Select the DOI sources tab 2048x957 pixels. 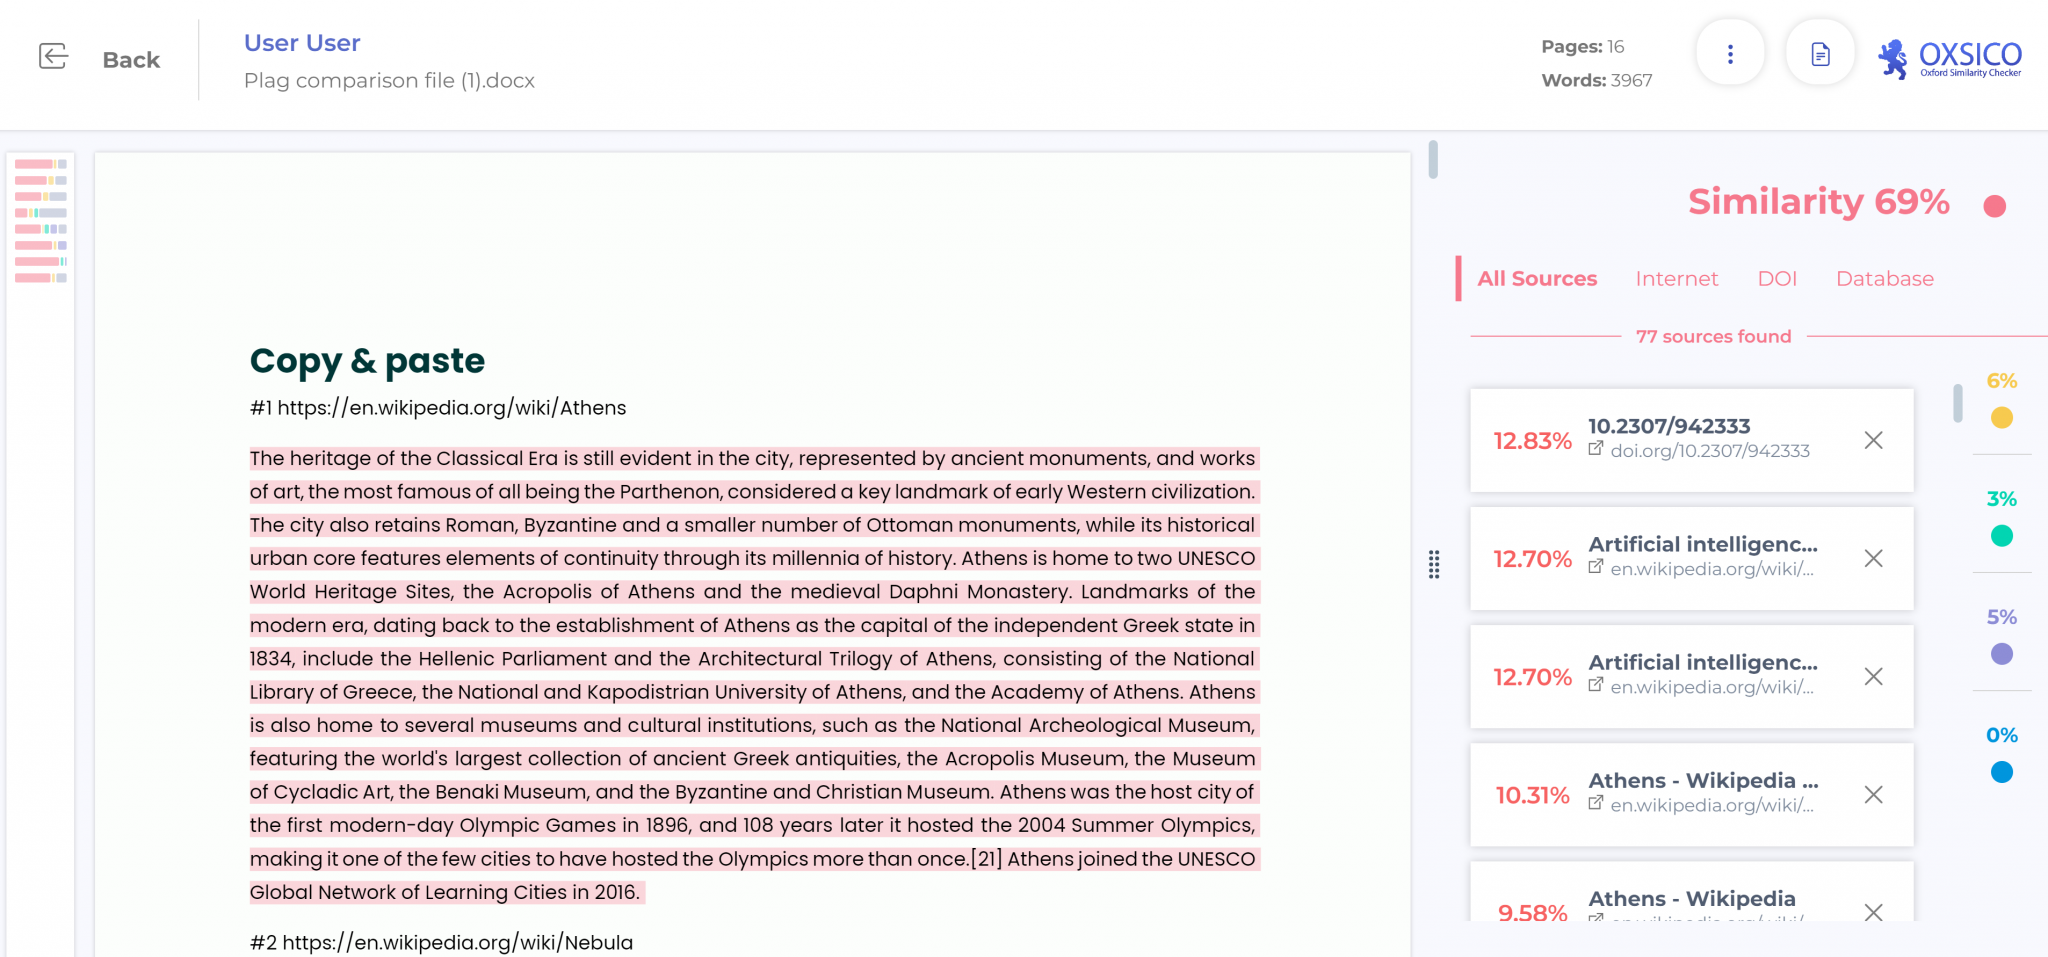coord(1777,279)
